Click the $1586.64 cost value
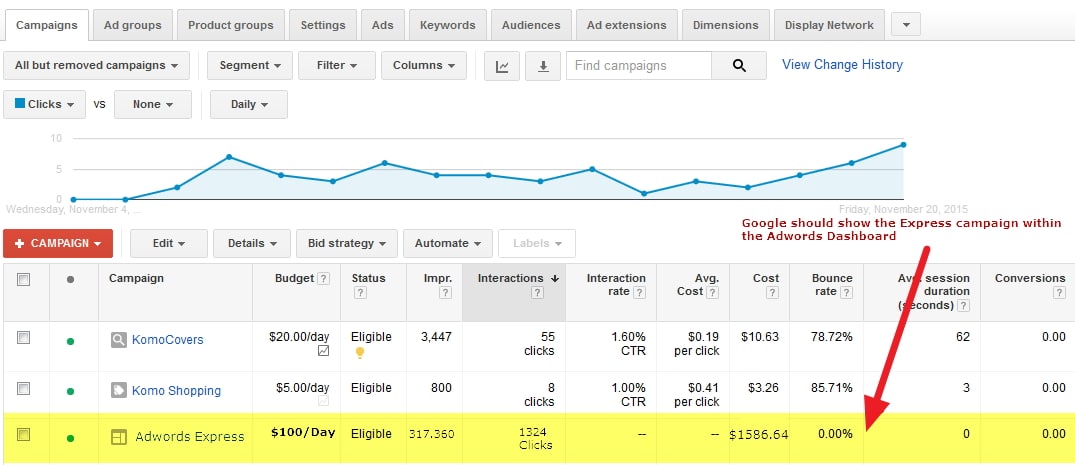The height and width of the screenshot is (465, 1075). tap(759, 434)
